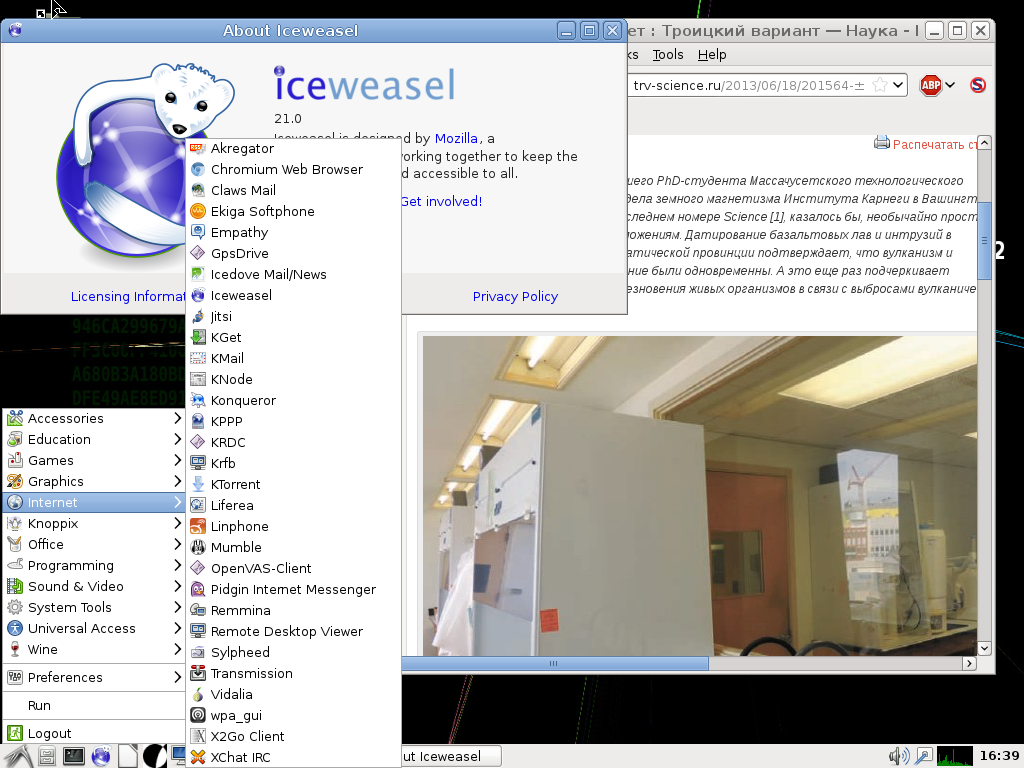Image resolution: width=1024 pixels, height=768 pixels.
Task: Start Pidgin Internet Messenger
Action: pos(293,589)
